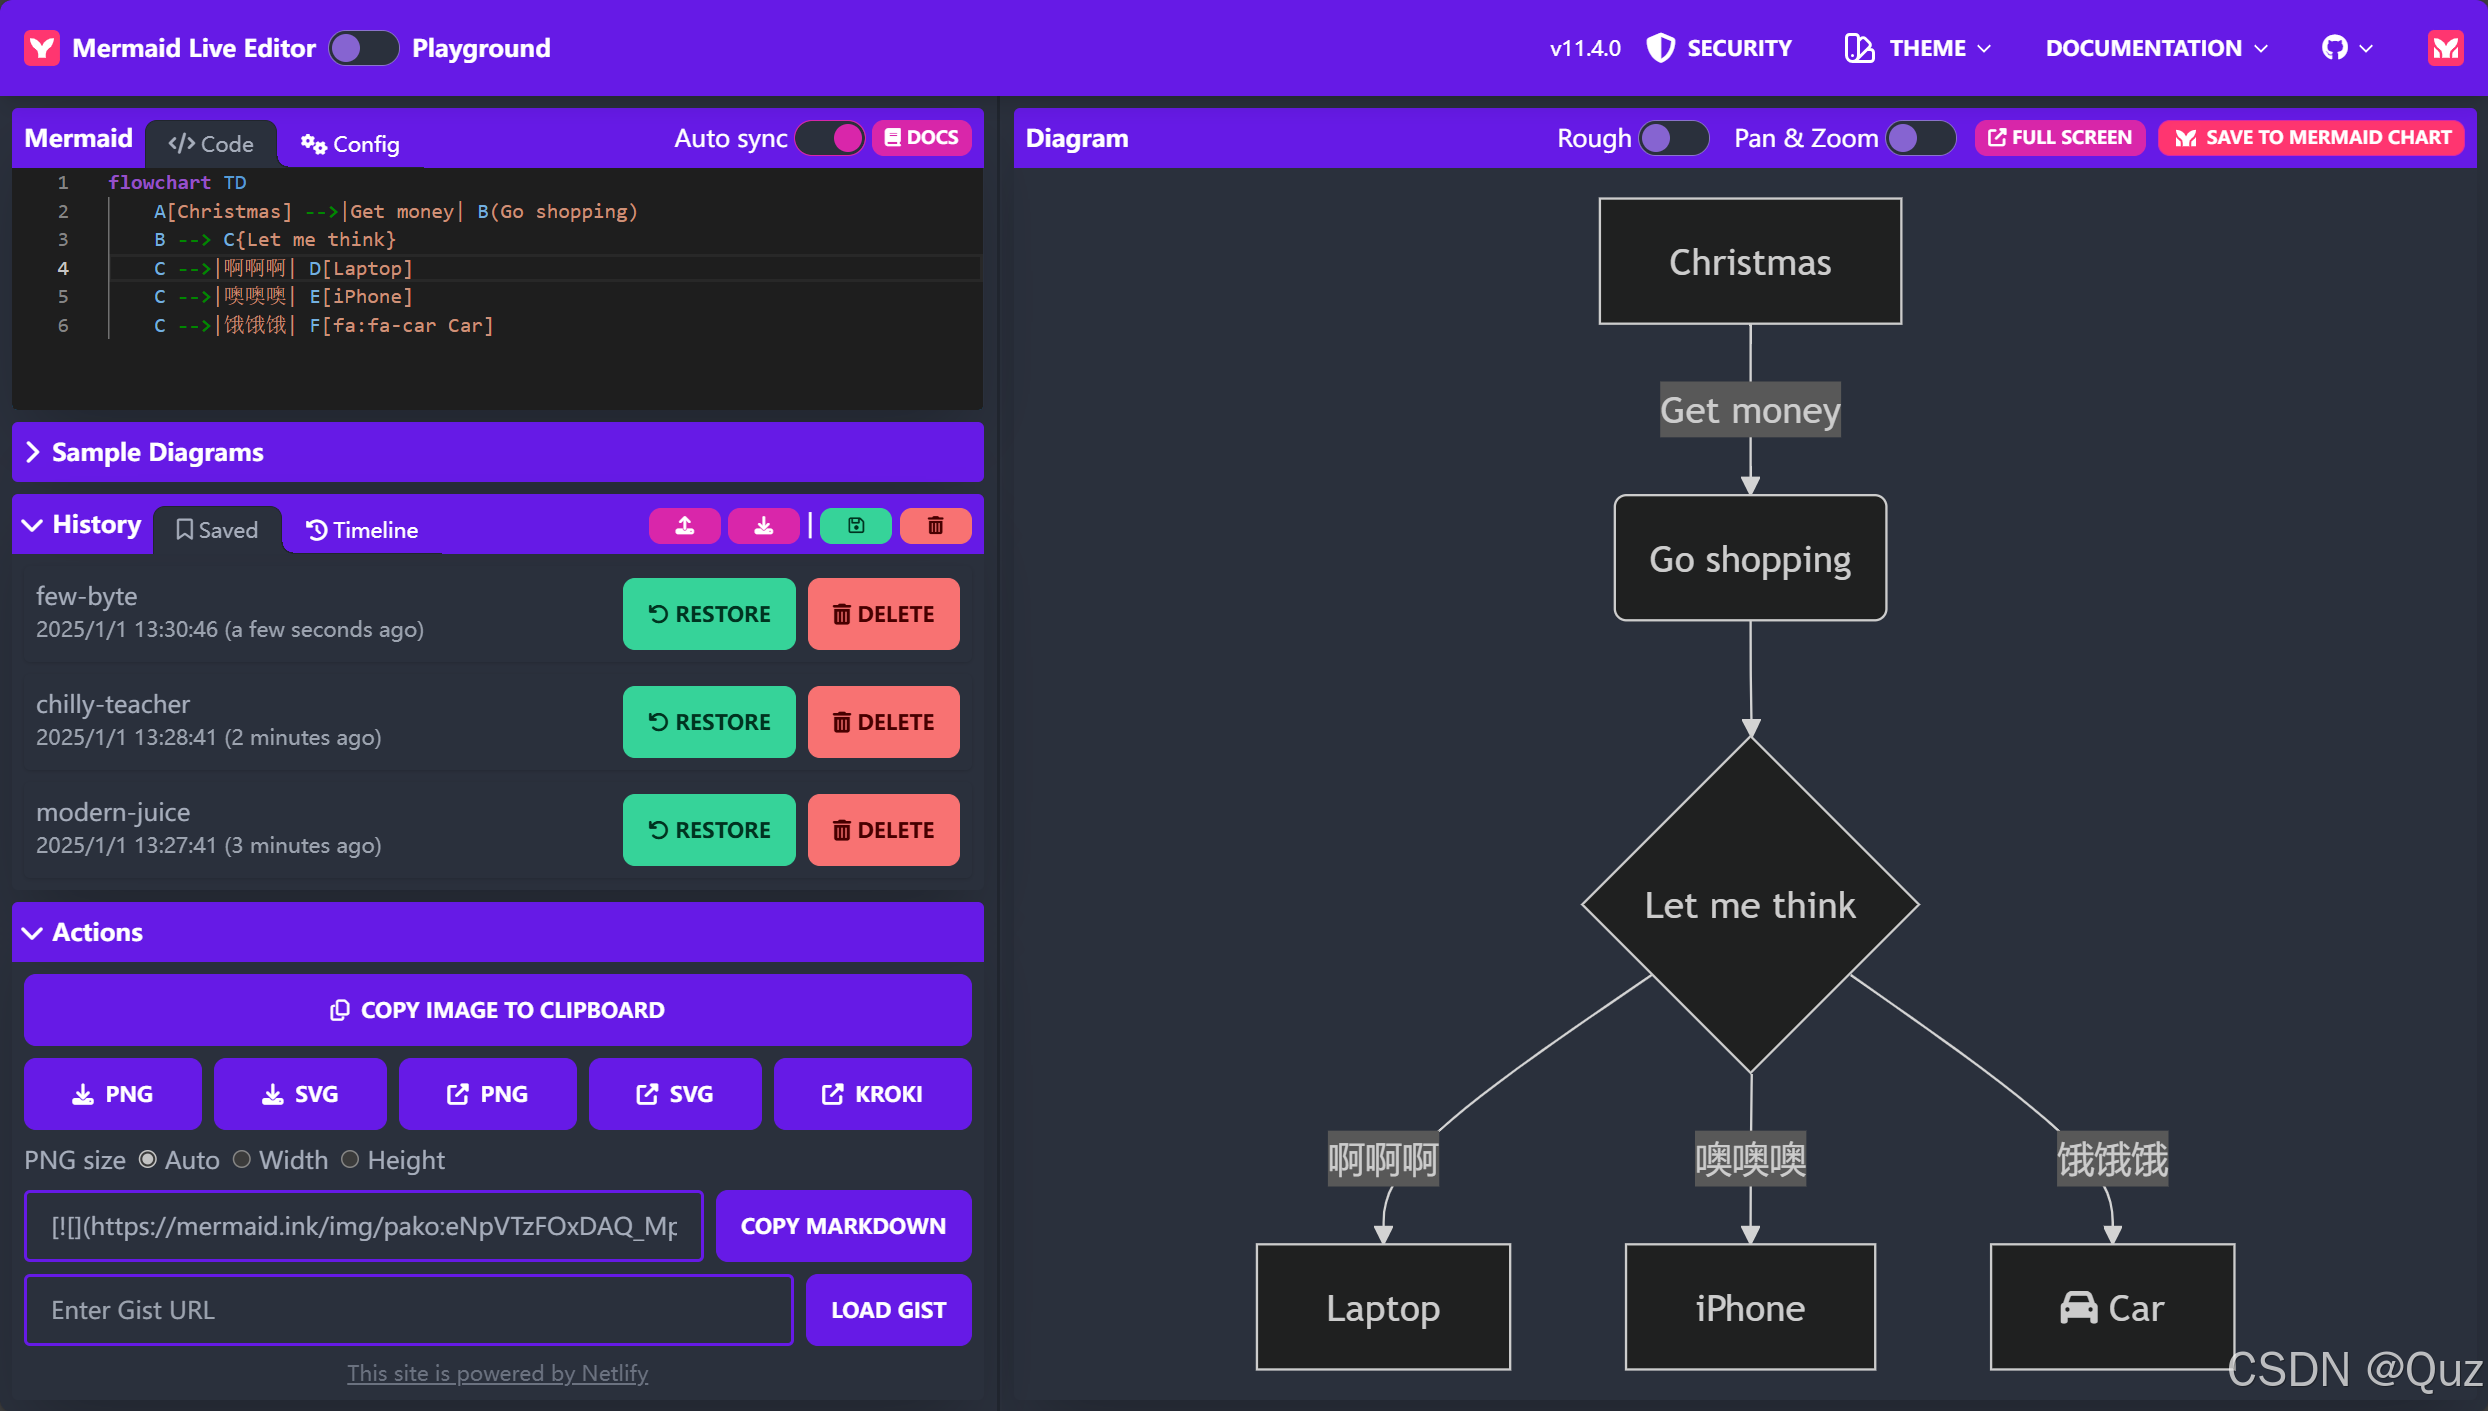Viewport: 2488px width, 1411px height.
Task: Enable the Rough toggle
Action: 1673,138
